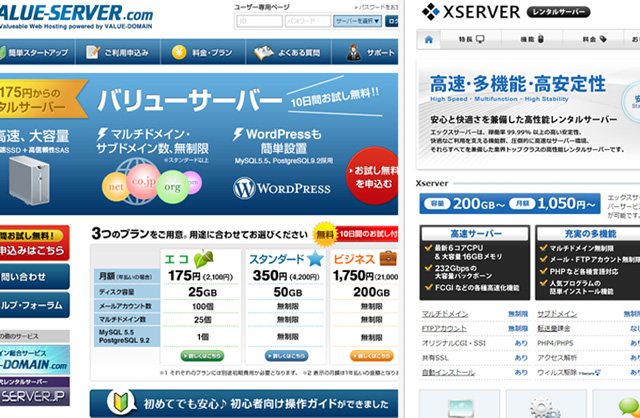Click the 共有SSL row text

(435, 358)
